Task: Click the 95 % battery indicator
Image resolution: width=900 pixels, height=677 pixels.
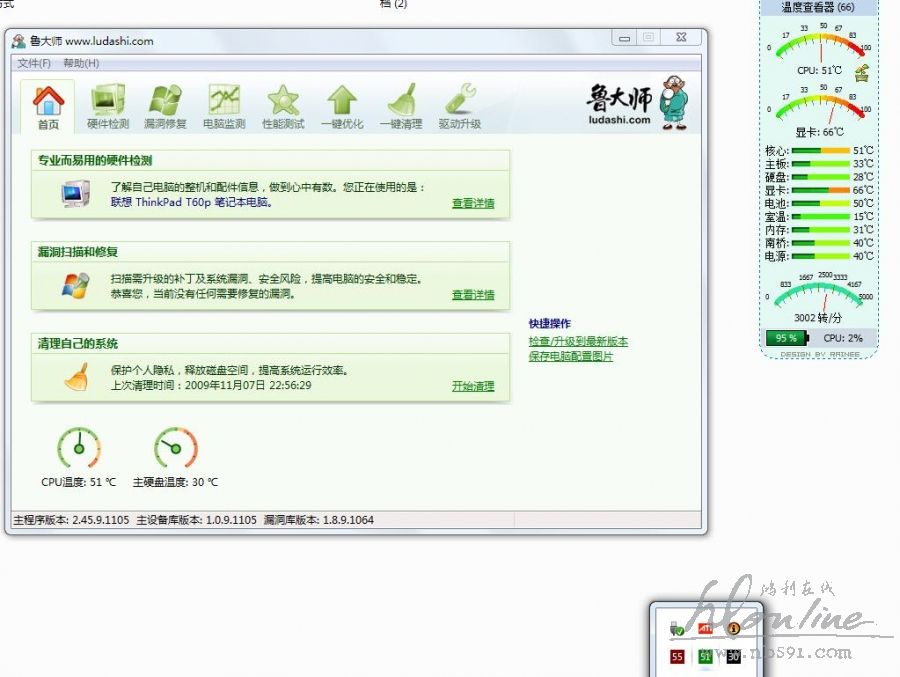Action: [787, 338]
